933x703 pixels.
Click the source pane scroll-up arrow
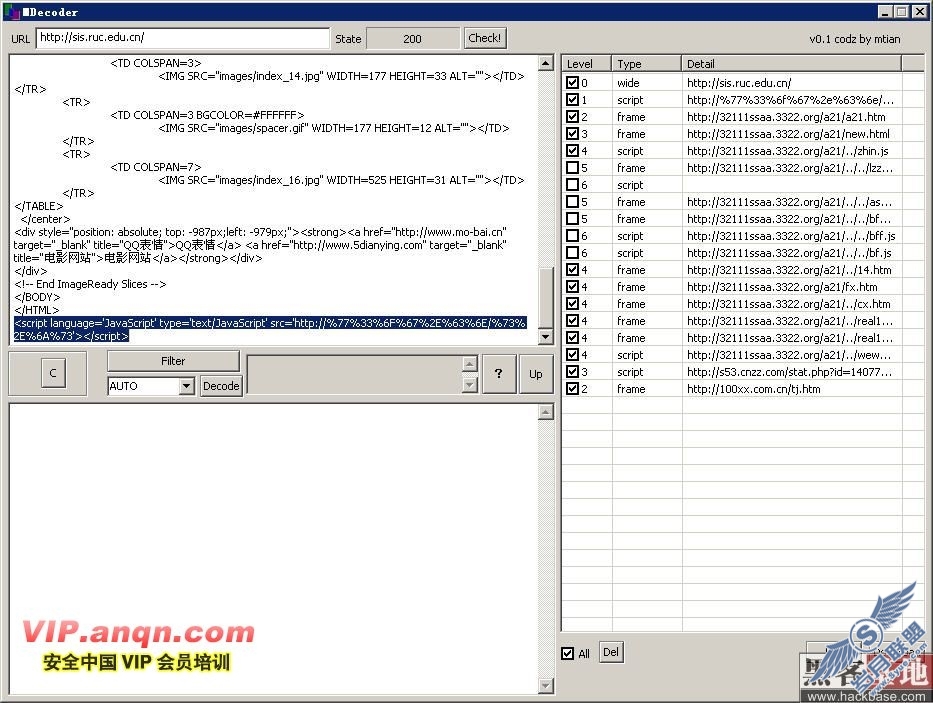coord(546,63)
